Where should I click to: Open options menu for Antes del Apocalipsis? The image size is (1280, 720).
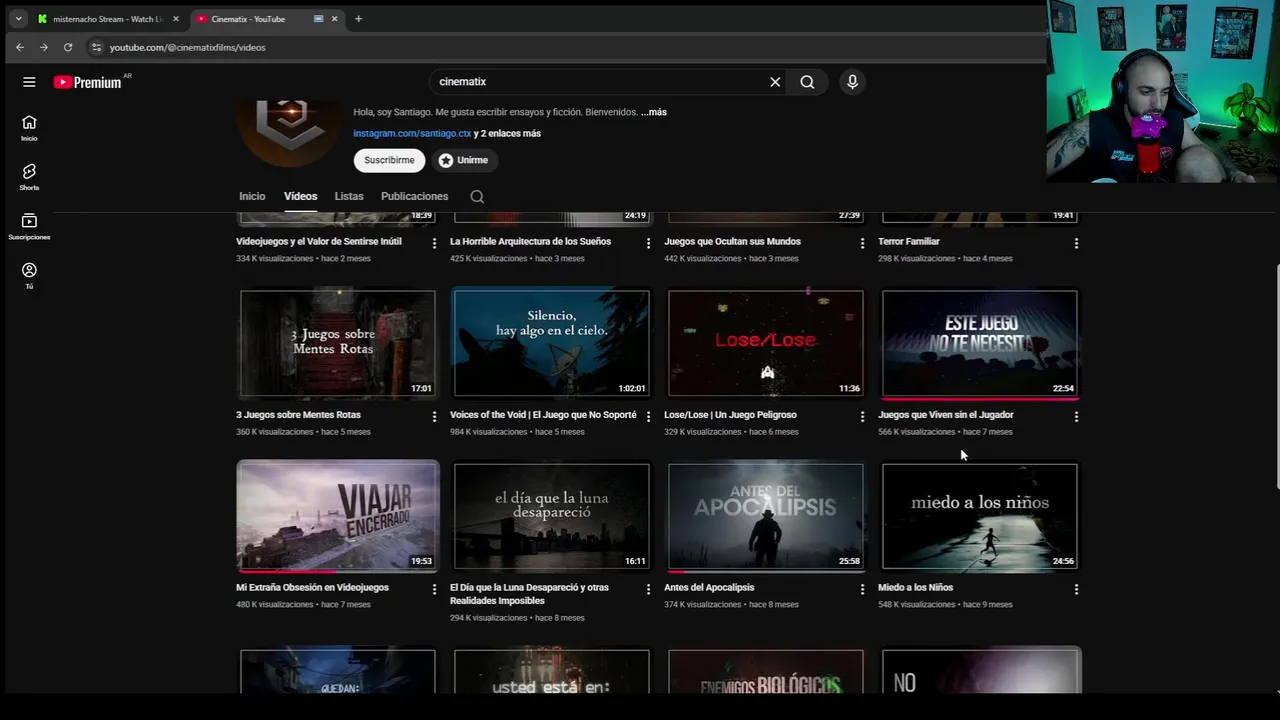click(x=862, y=589)
